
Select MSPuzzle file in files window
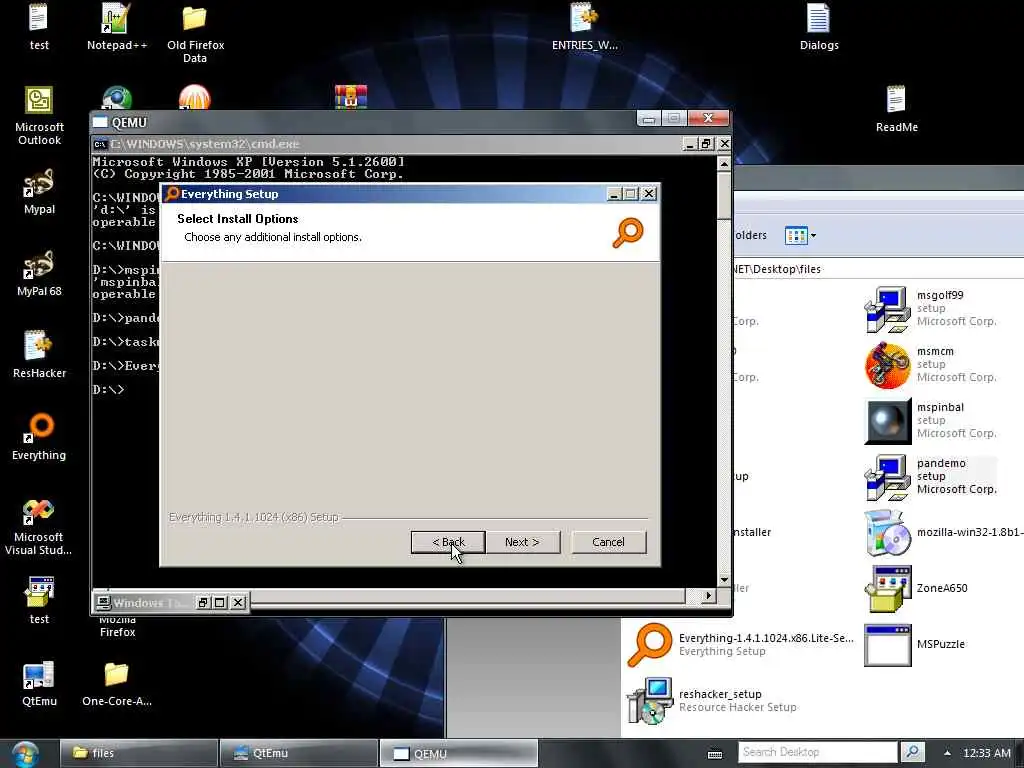click(915, 645)
